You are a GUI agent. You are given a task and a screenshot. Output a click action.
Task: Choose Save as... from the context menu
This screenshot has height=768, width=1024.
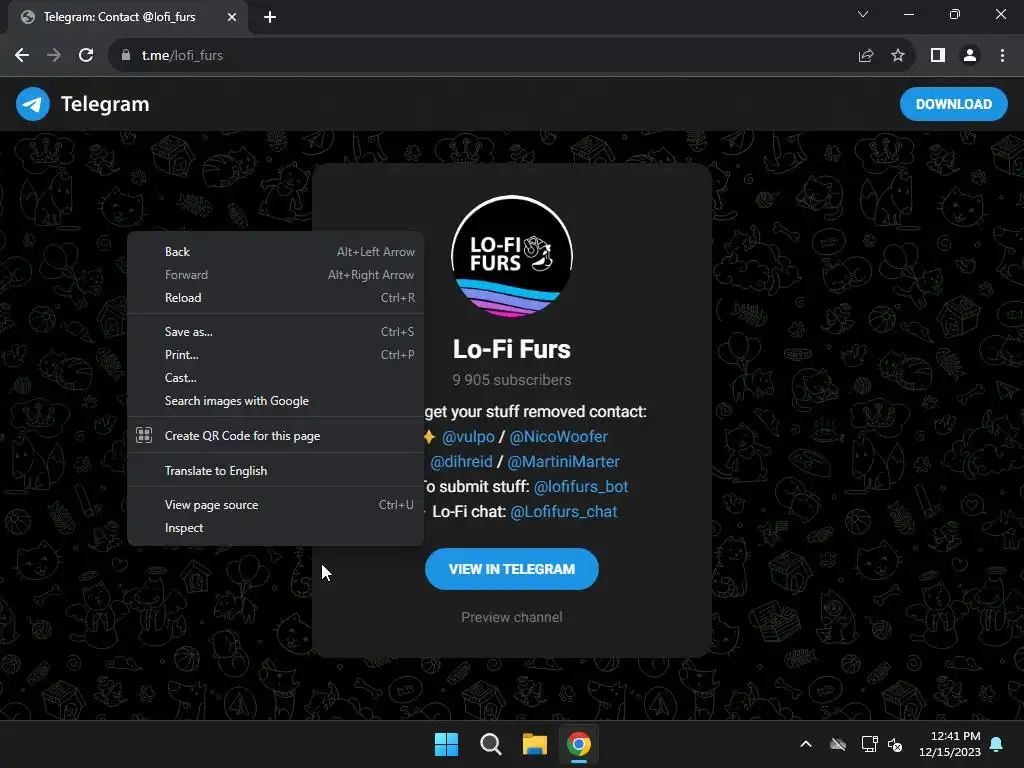(276, 332)
